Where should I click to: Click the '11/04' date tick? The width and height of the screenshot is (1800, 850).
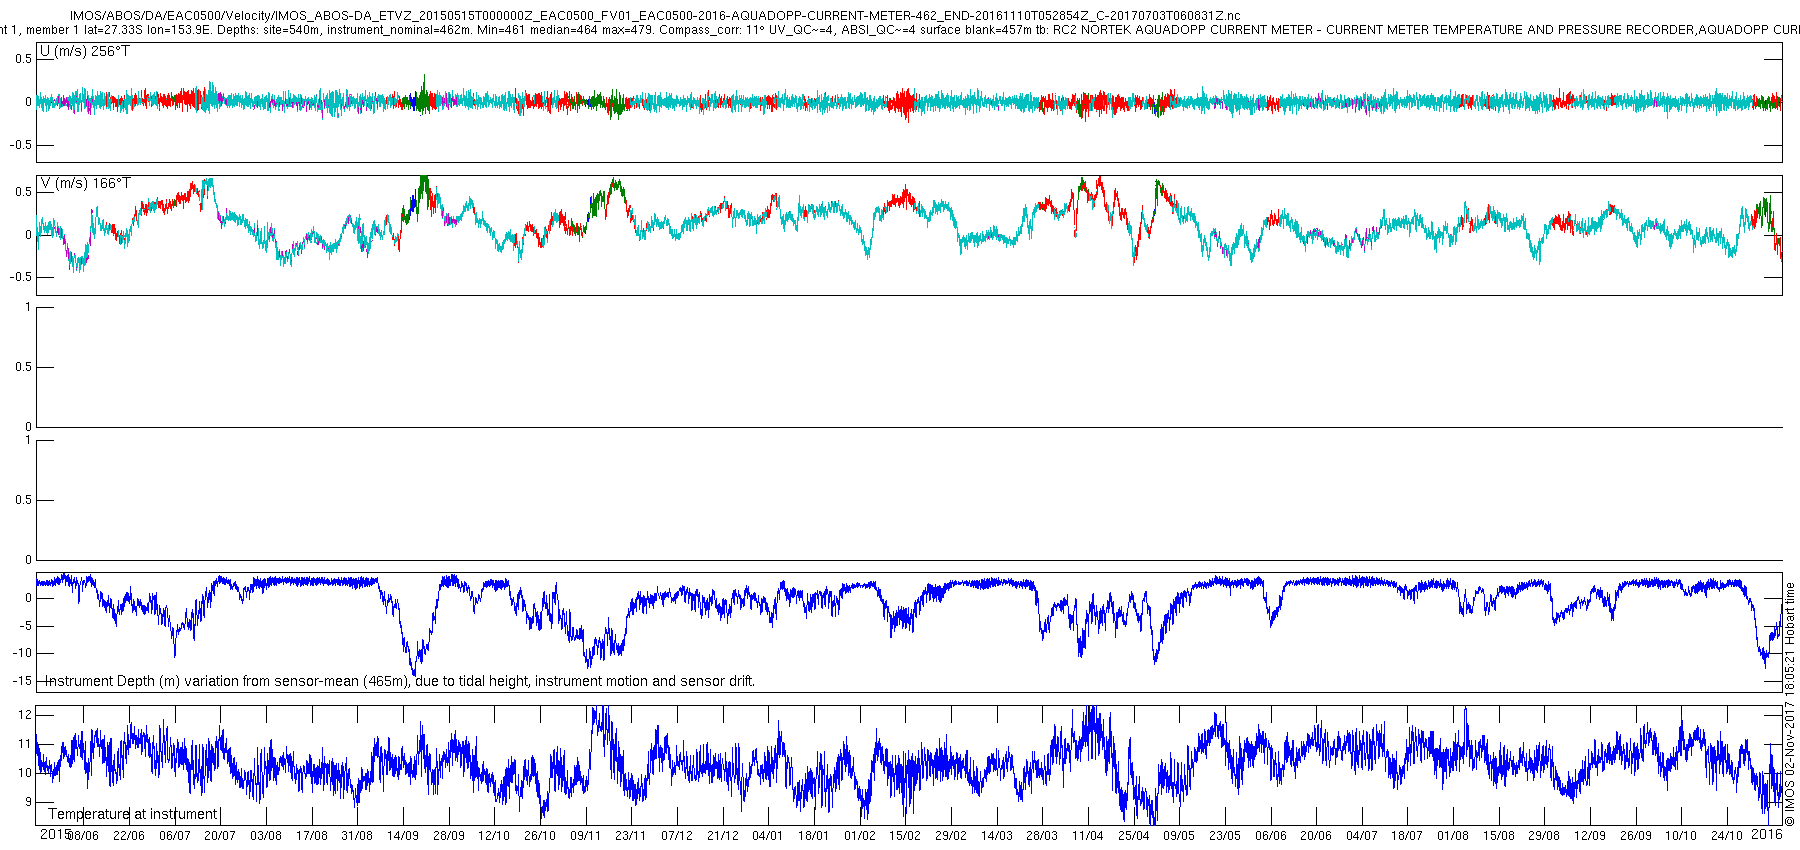1088,836
